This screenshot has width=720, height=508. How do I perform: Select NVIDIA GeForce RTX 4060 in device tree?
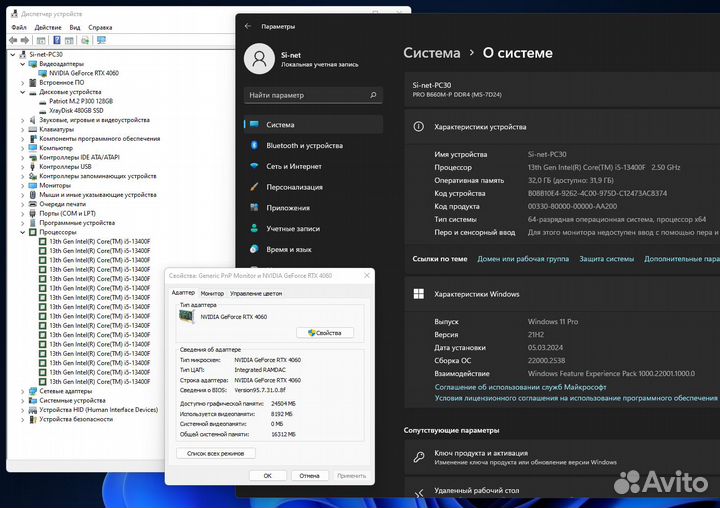click(84, 73)
